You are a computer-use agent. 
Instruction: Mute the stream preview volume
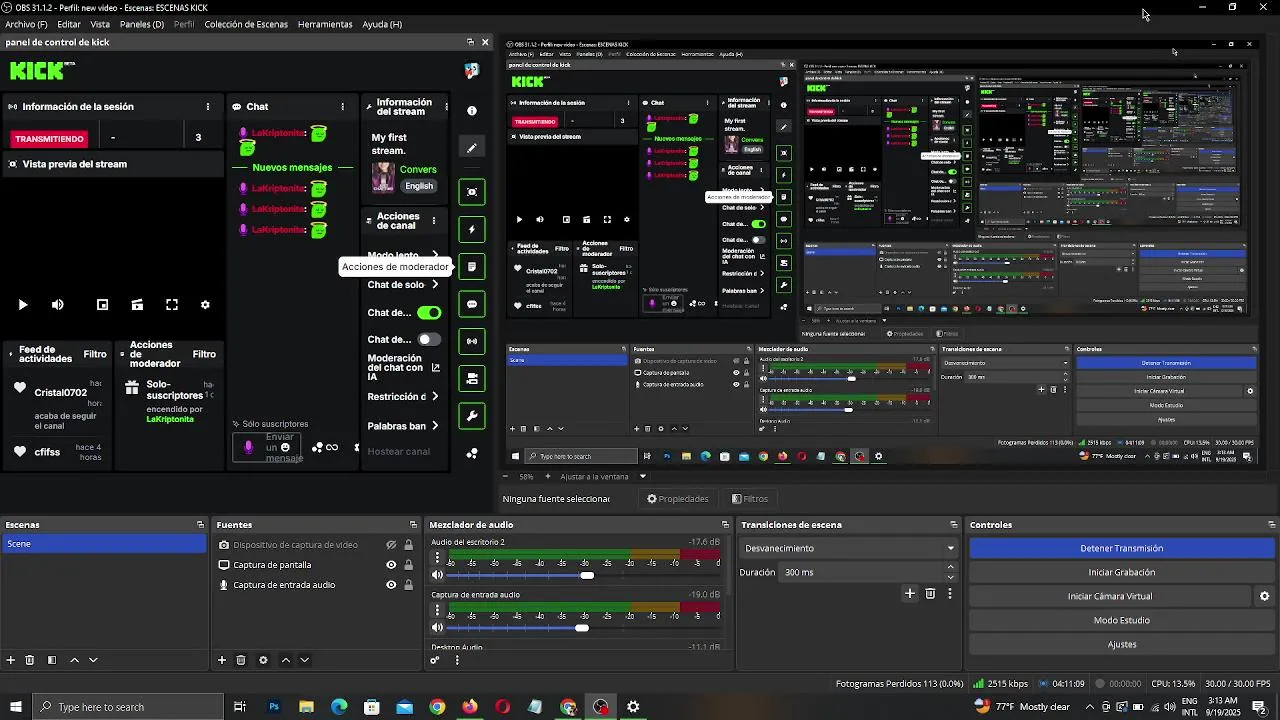click(x=58, y=305)
